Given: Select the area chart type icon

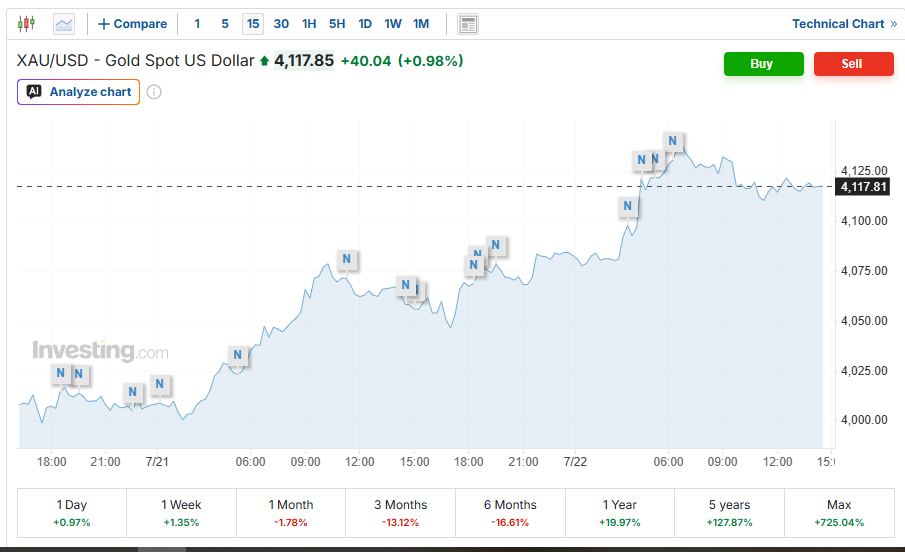Looking at the screenshot, I should 64,24.
